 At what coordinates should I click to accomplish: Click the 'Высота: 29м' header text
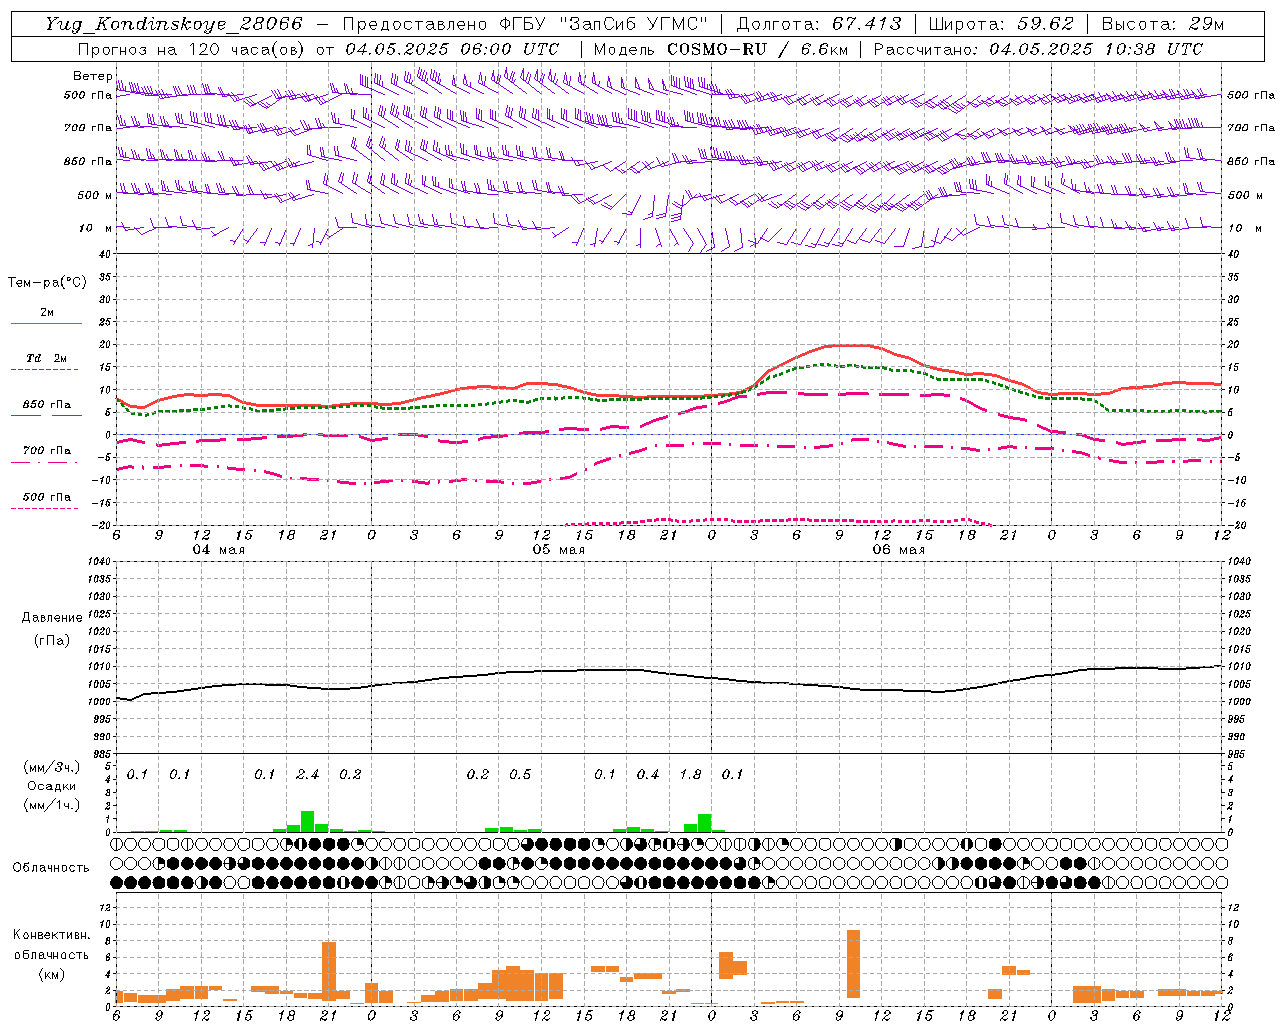[x=1163, y=24]
